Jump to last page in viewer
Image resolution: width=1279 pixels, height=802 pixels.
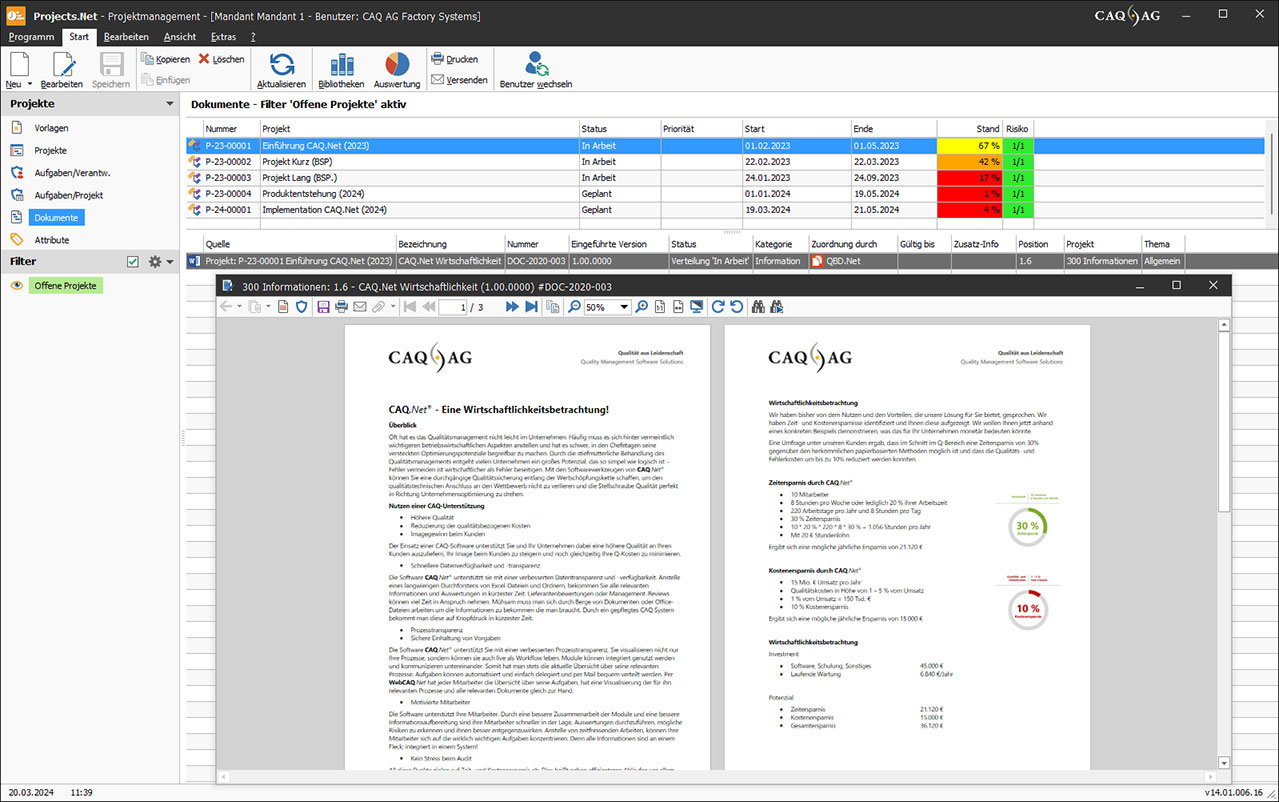(x=531, y=307)
